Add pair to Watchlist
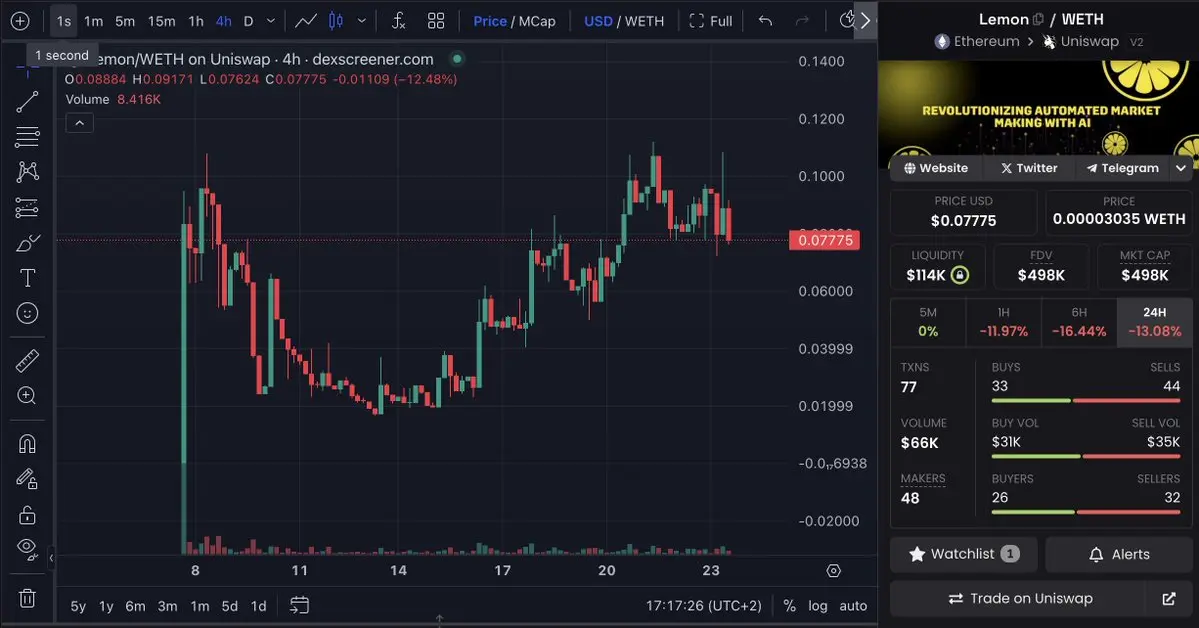 coord(963,554)
